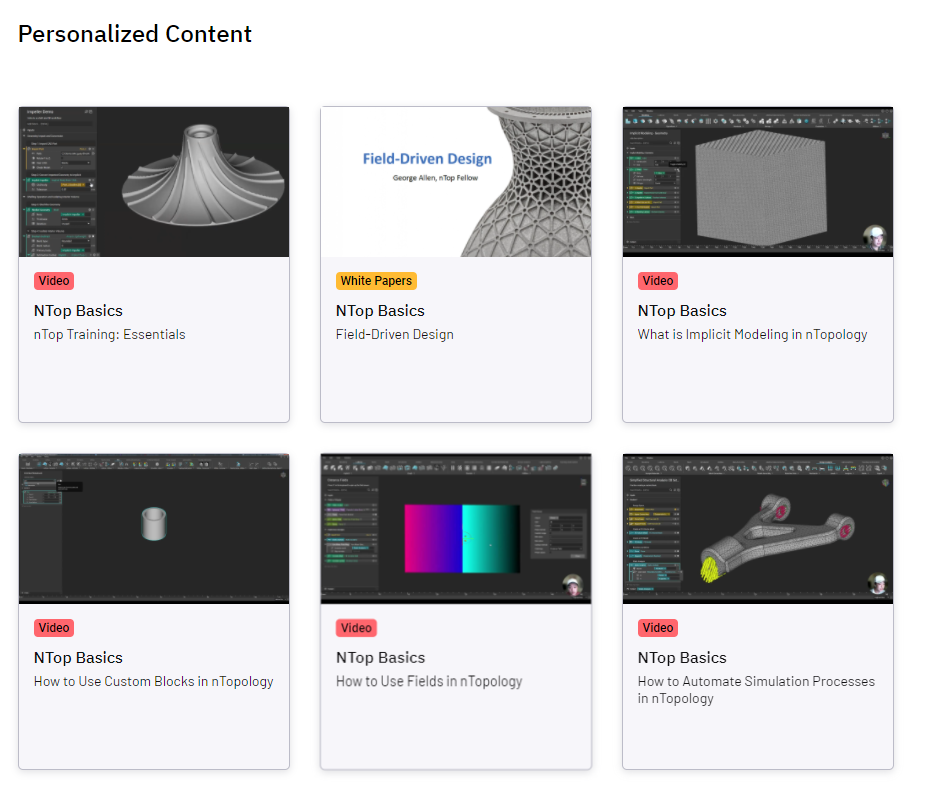Open the meshed bracket simulation thumbnail
Viewport: 932px width, 788px height.
click(x=758, y=529)
